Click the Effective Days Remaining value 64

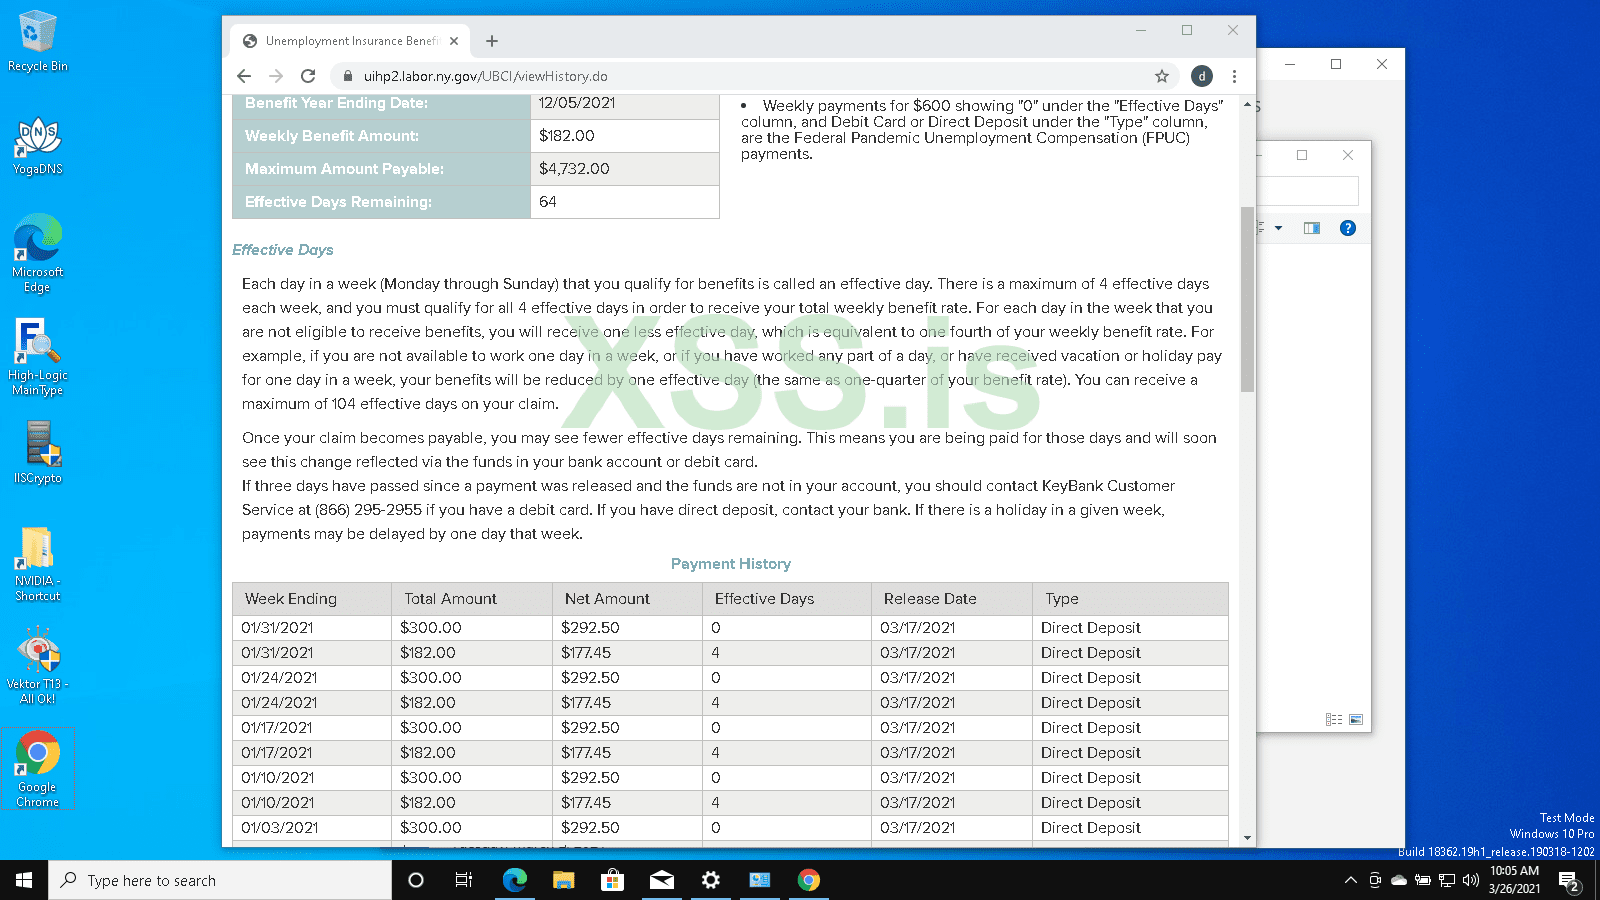pos(548,202)
